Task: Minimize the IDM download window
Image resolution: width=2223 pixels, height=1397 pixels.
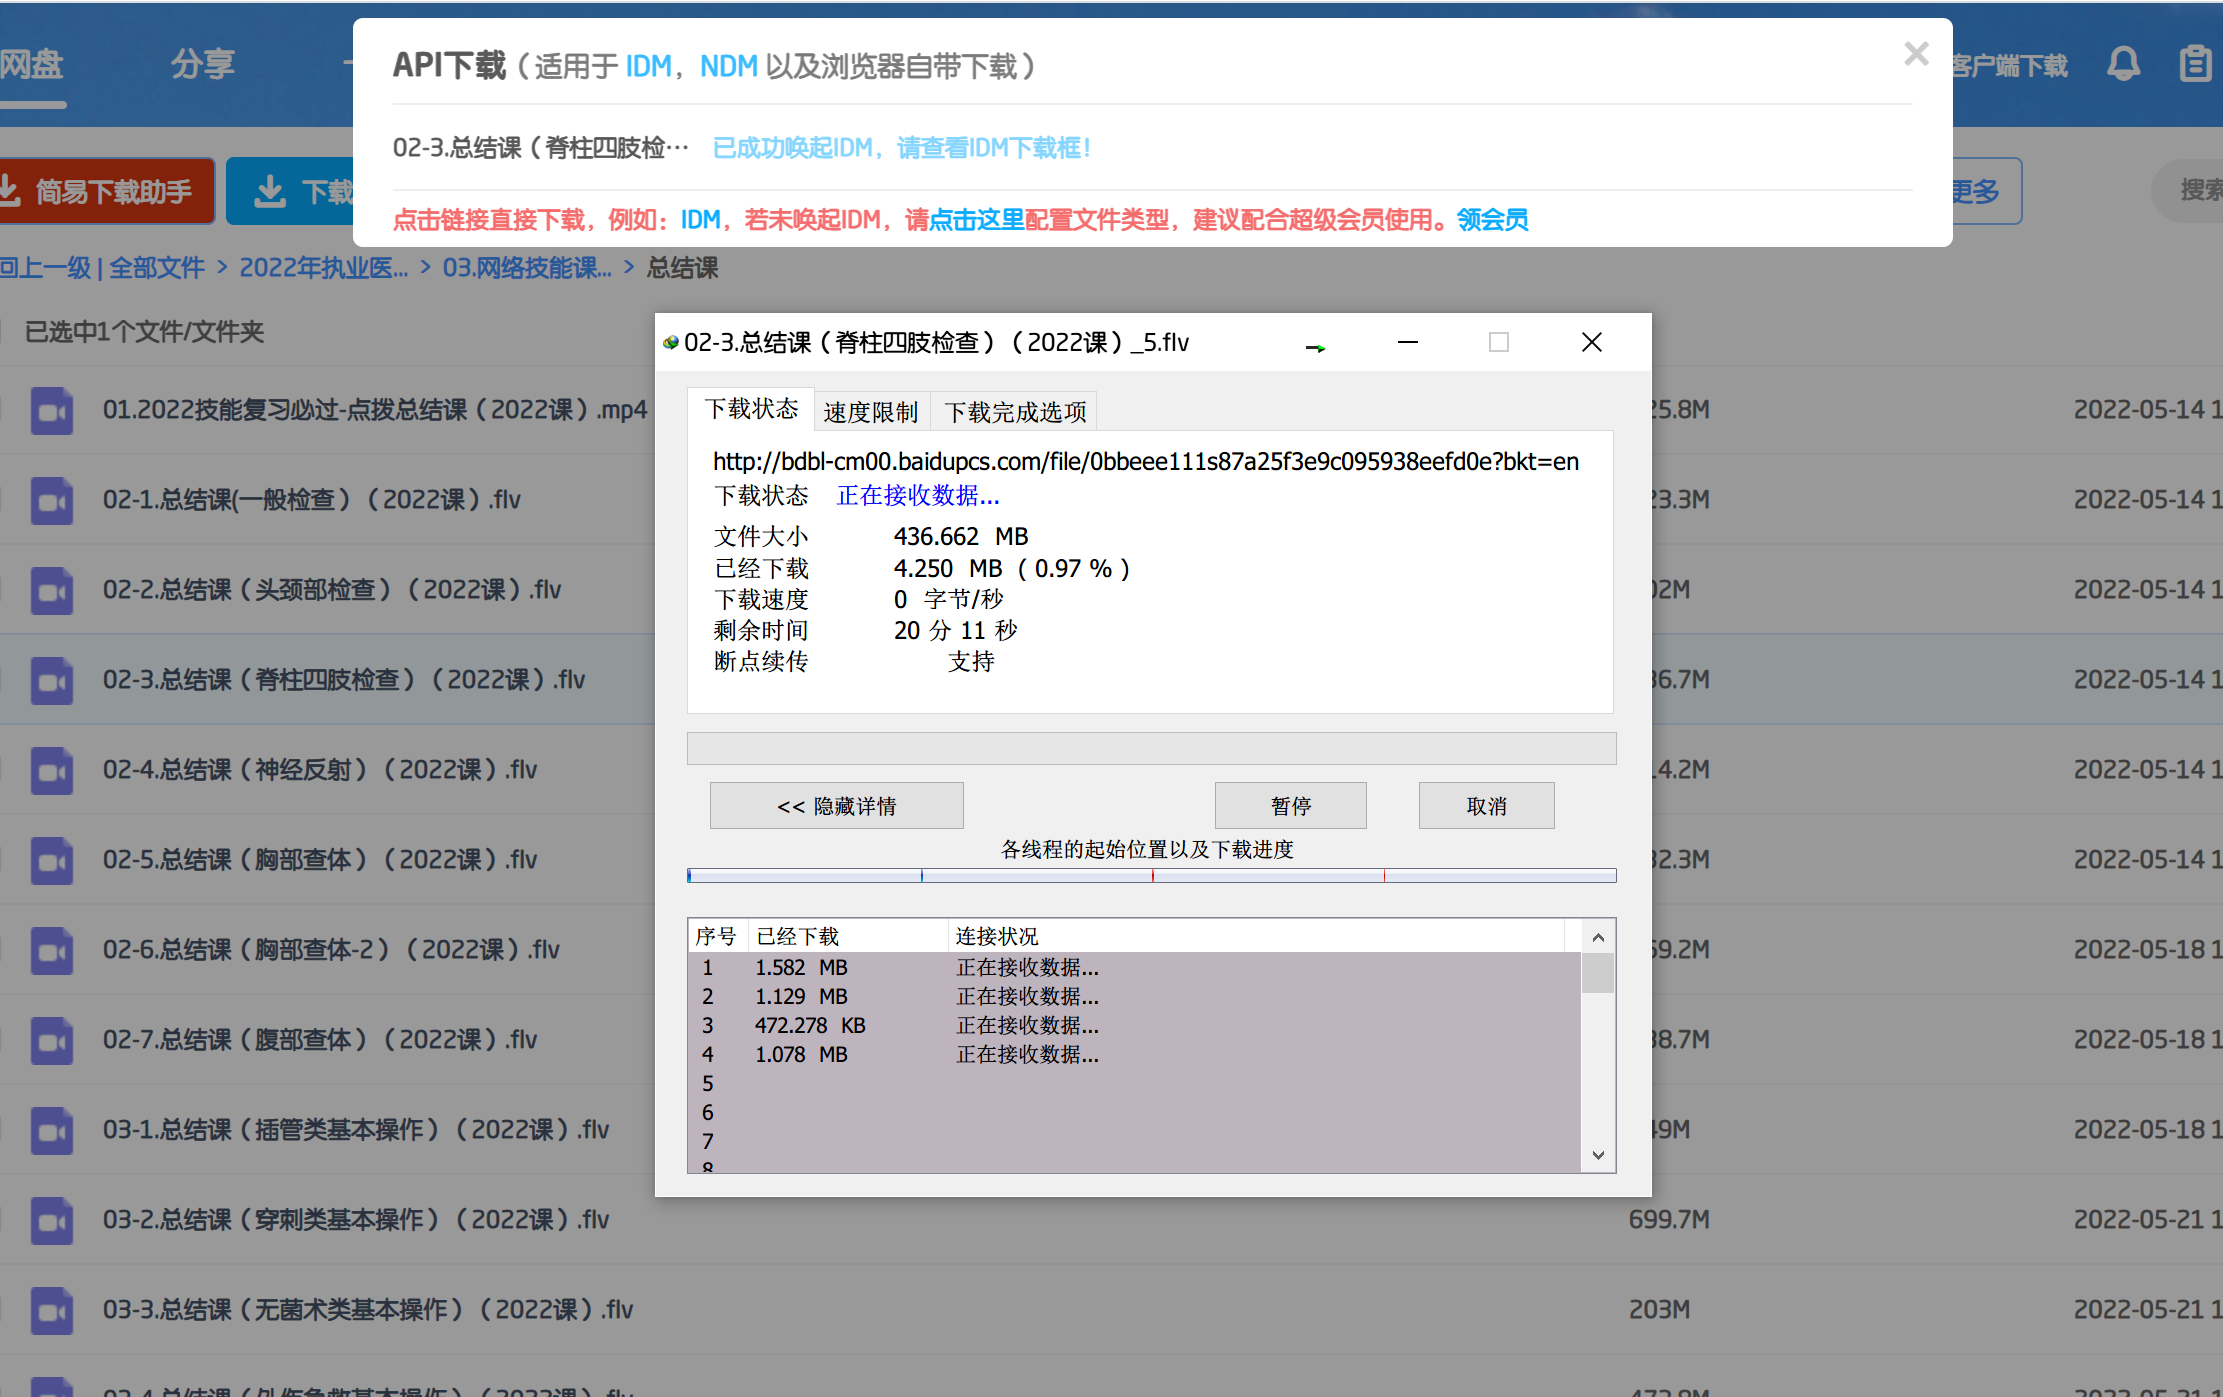Action: [1407, 342]
